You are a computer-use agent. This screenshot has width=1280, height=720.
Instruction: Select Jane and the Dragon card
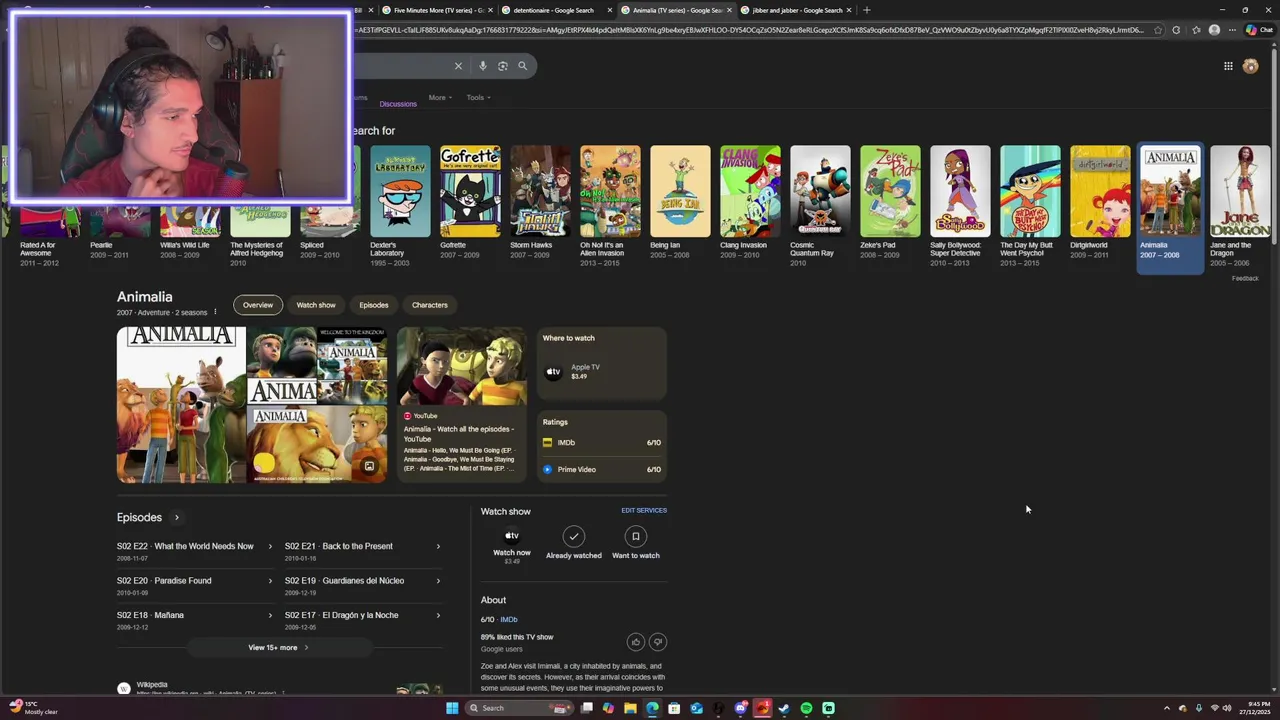coord(1240,203)
